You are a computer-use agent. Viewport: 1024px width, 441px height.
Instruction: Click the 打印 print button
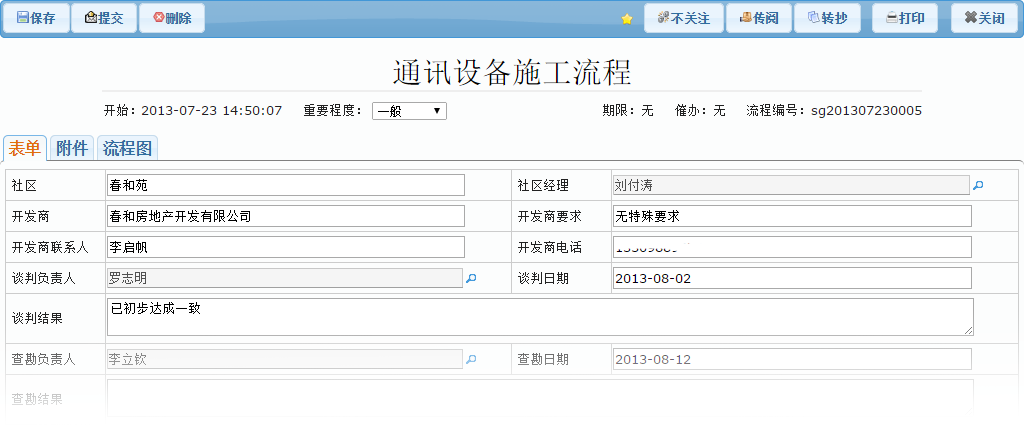[904, 18]
